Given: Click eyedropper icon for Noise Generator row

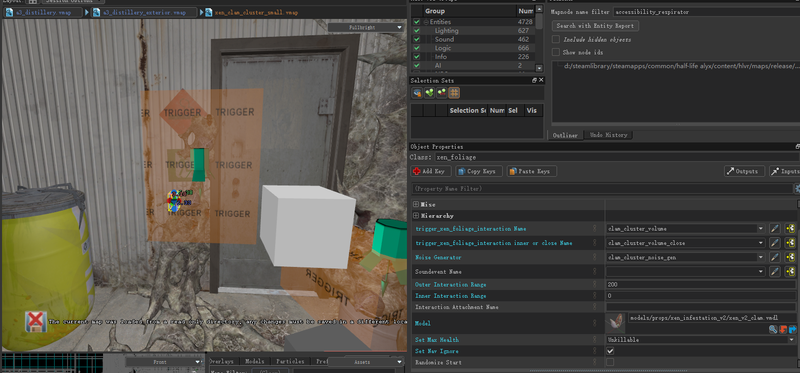Looking at the screenshot, I should 774,258.
